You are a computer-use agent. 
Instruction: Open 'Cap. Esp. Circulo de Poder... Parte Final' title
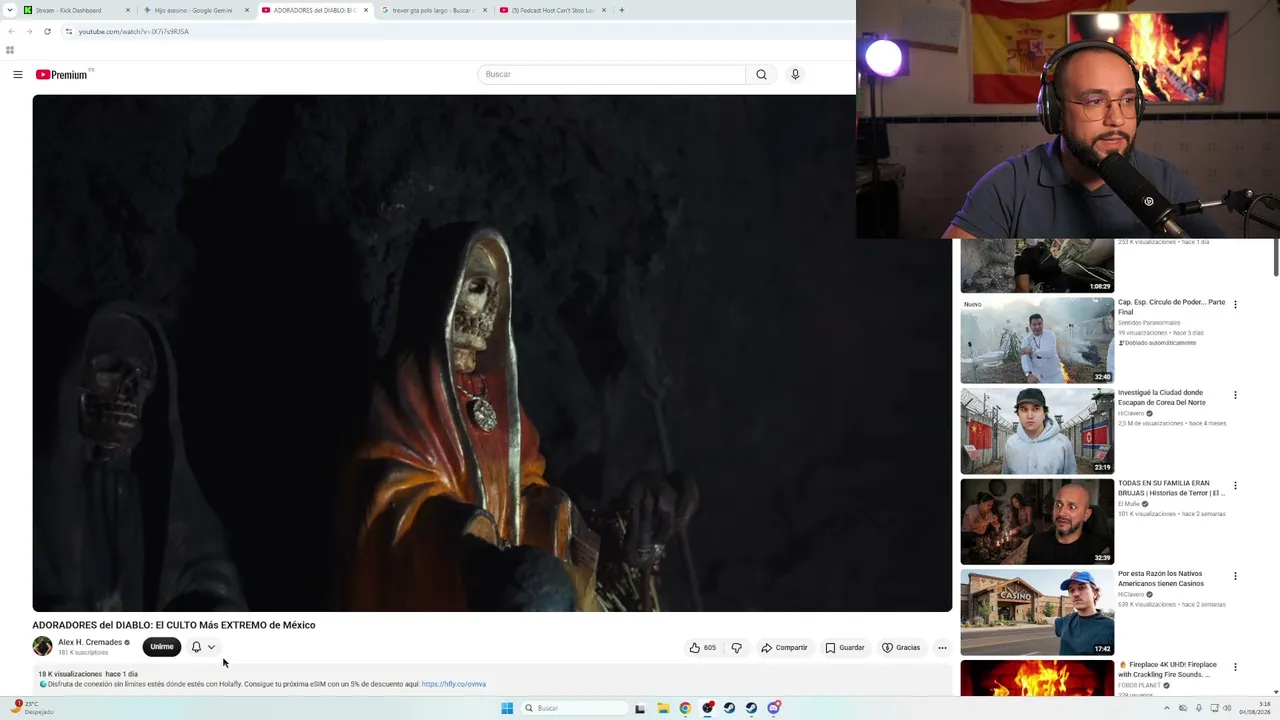(x=1171, y=307)
